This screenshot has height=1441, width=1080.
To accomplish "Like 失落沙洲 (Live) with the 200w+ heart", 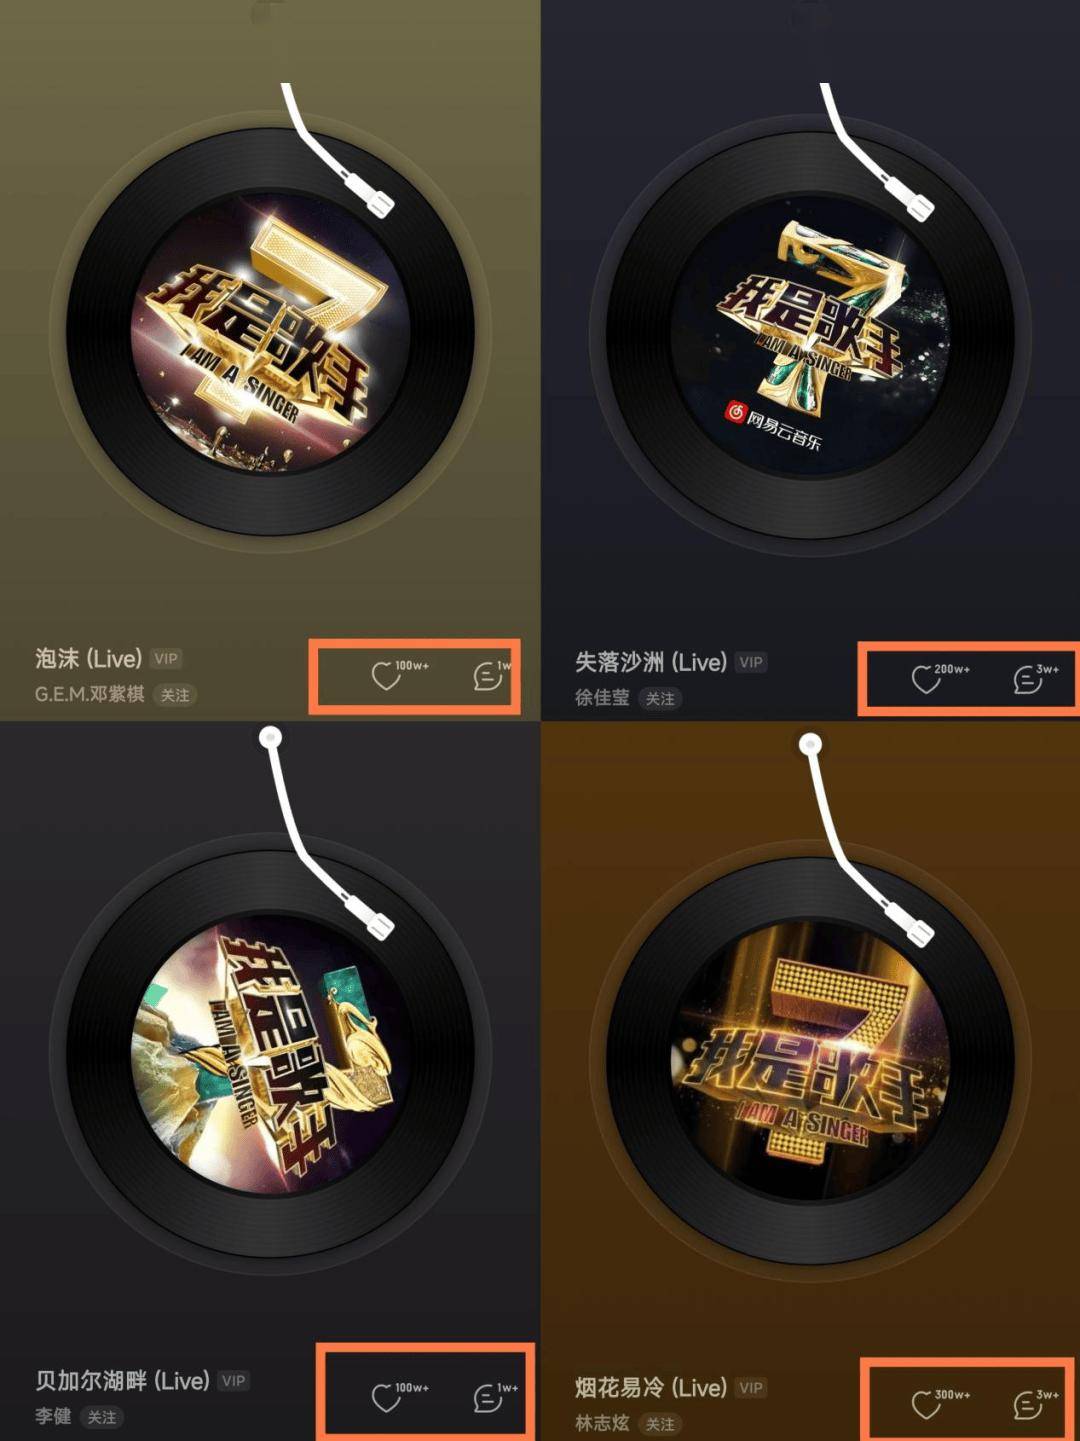I will coord(927,680).
